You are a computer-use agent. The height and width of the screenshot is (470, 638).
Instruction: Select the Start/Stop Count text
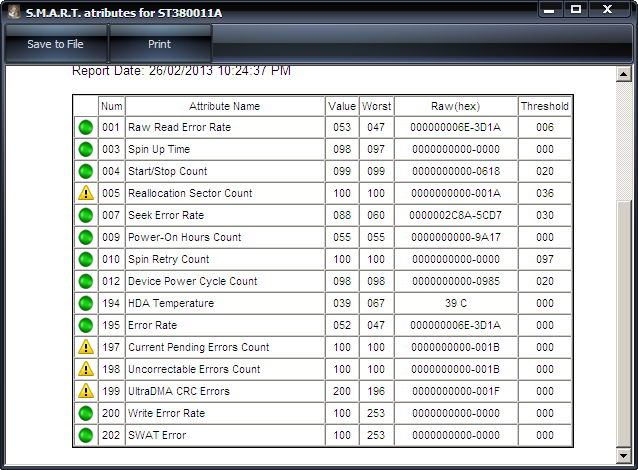[x=168, y=171]
